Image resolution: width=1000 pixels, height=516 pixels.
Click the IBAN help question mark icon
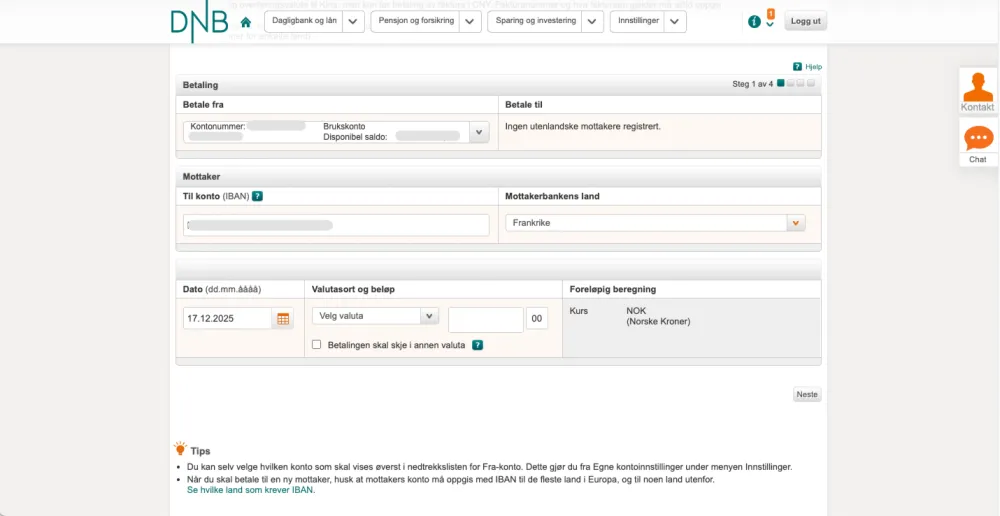[x=257, y=196]
